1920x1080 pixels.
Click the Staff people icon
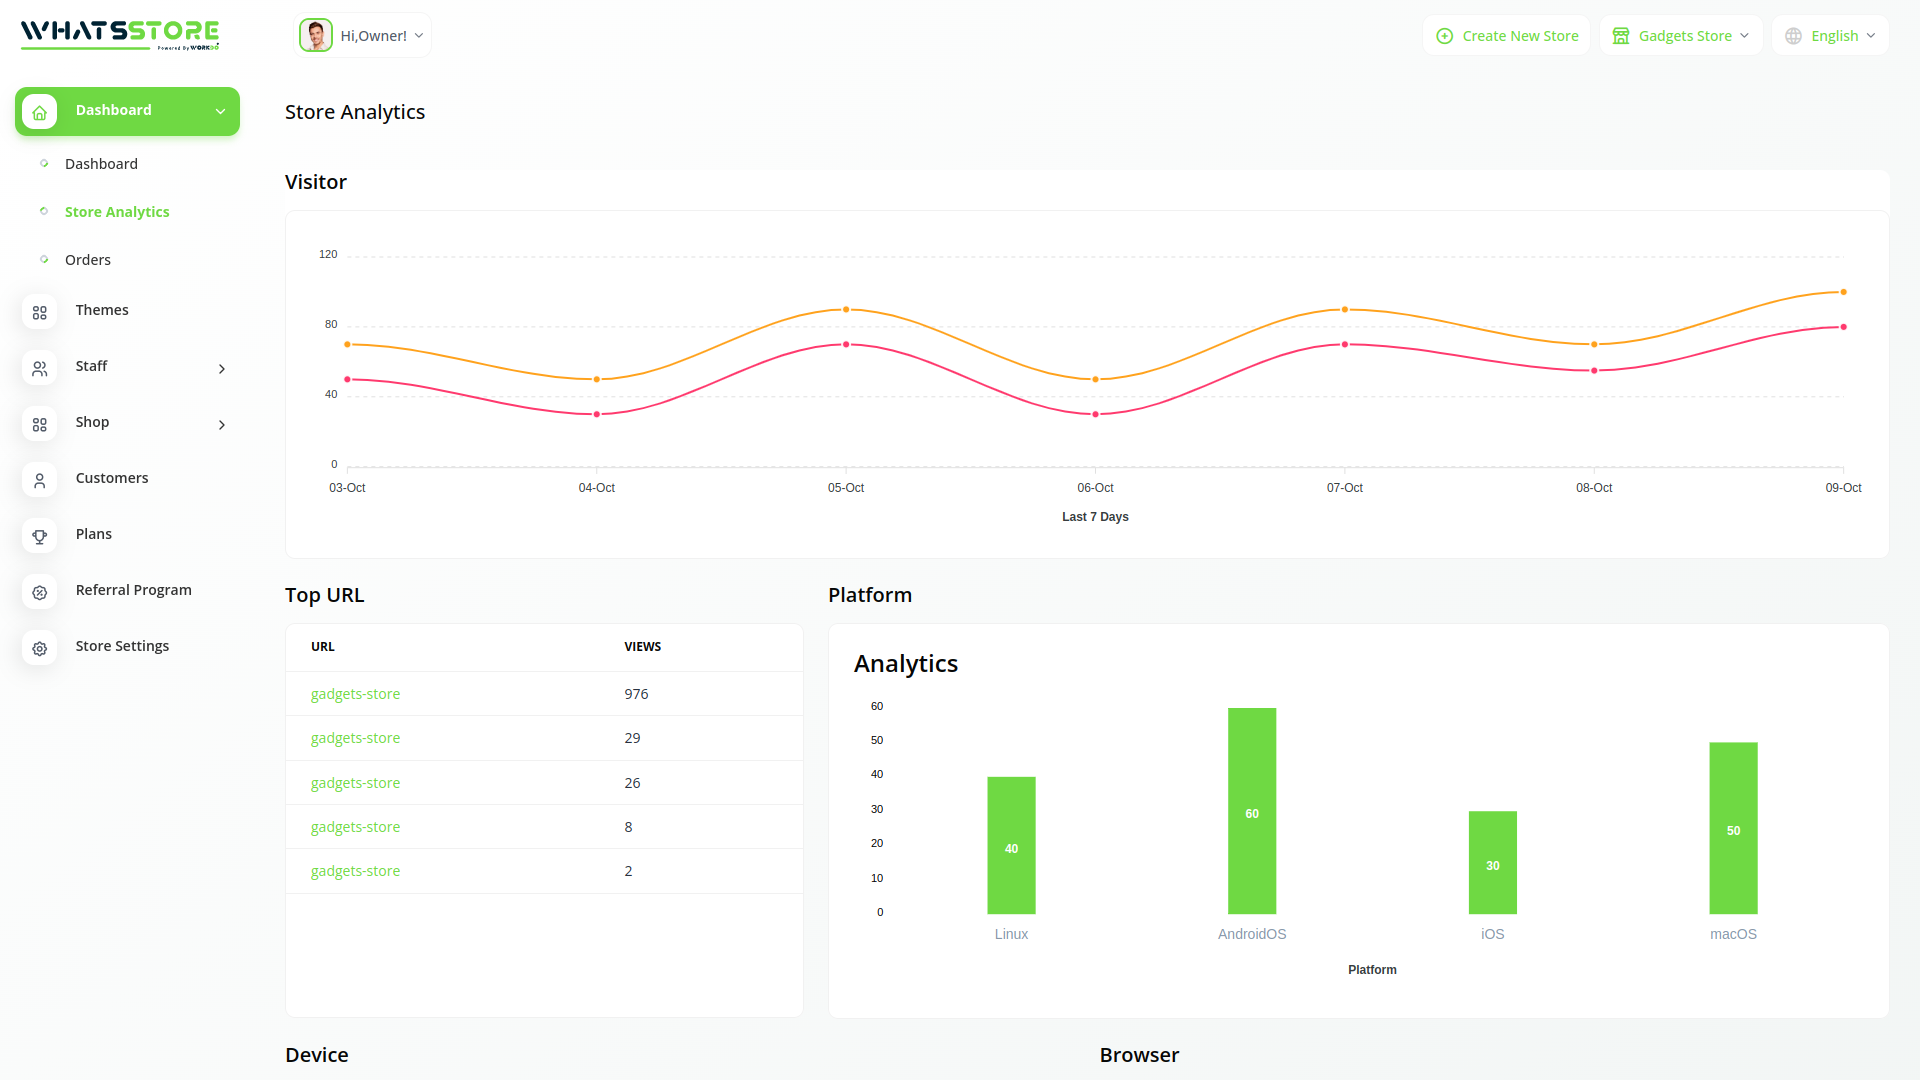[40, 368]
